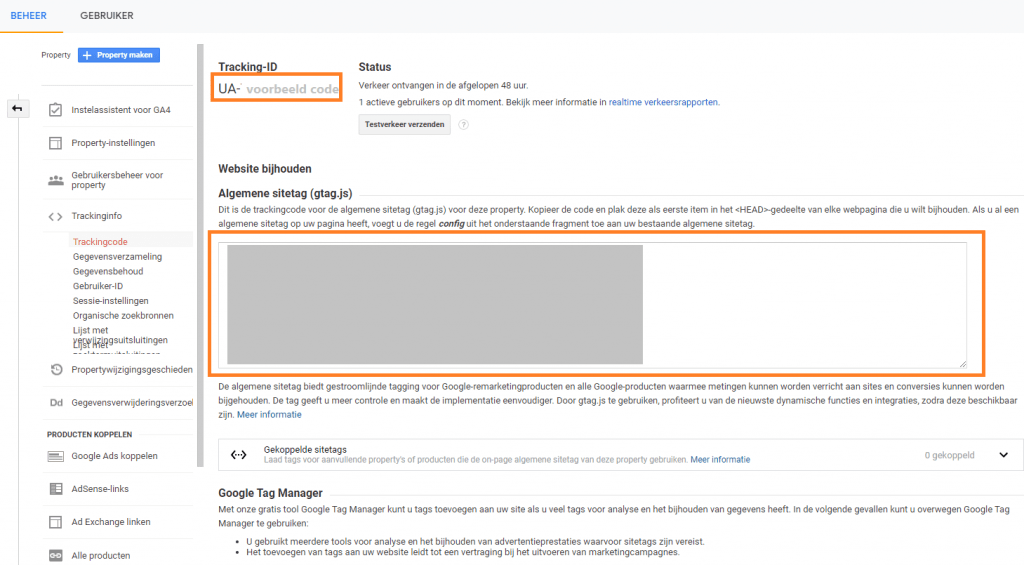Viewport: 1024px width, 565px height.
Task: Click the Trackinginfo code brackets icon
Action: [x=56, y=216]
